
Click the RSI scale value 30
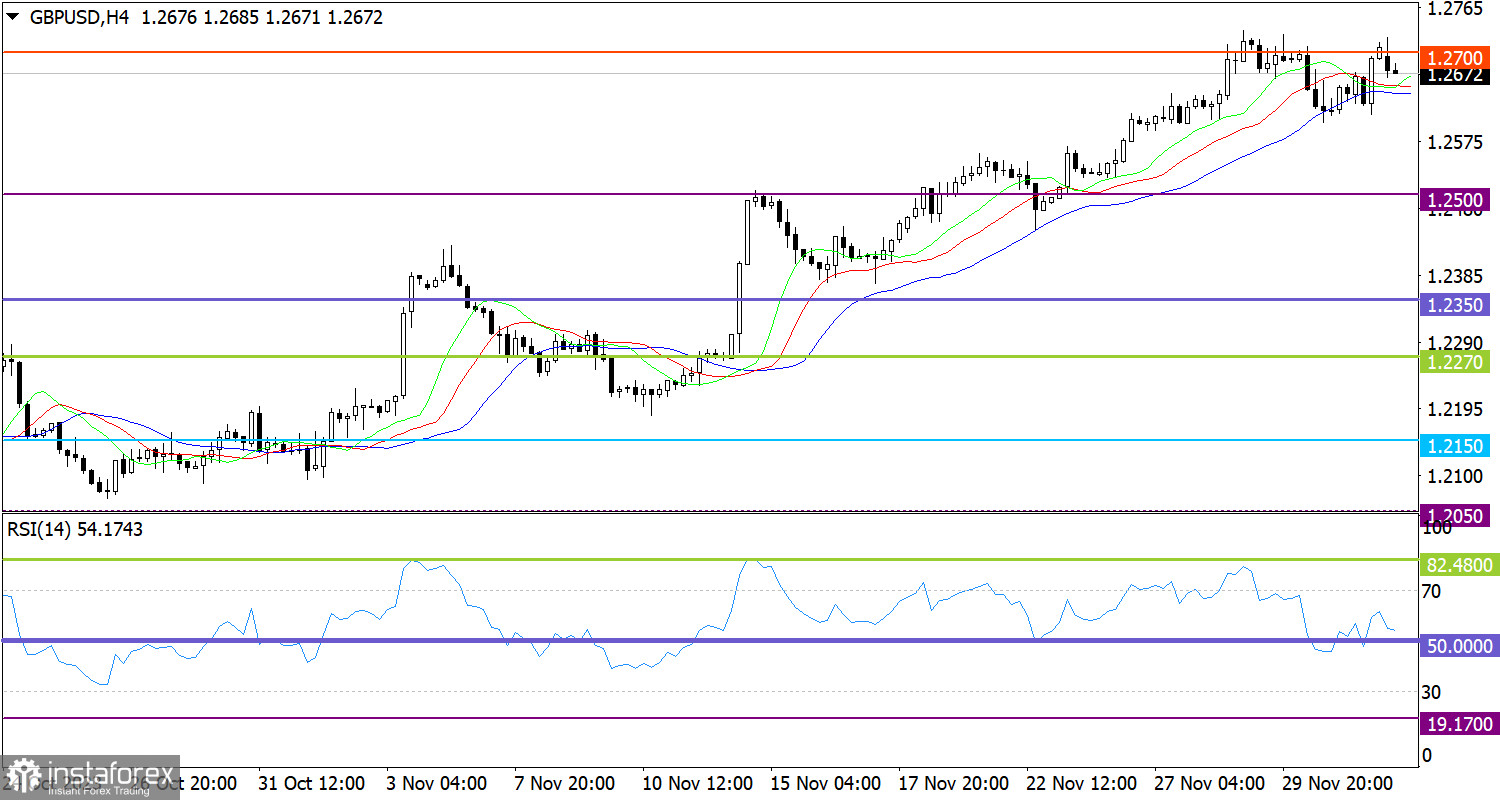click(1431, 692)
